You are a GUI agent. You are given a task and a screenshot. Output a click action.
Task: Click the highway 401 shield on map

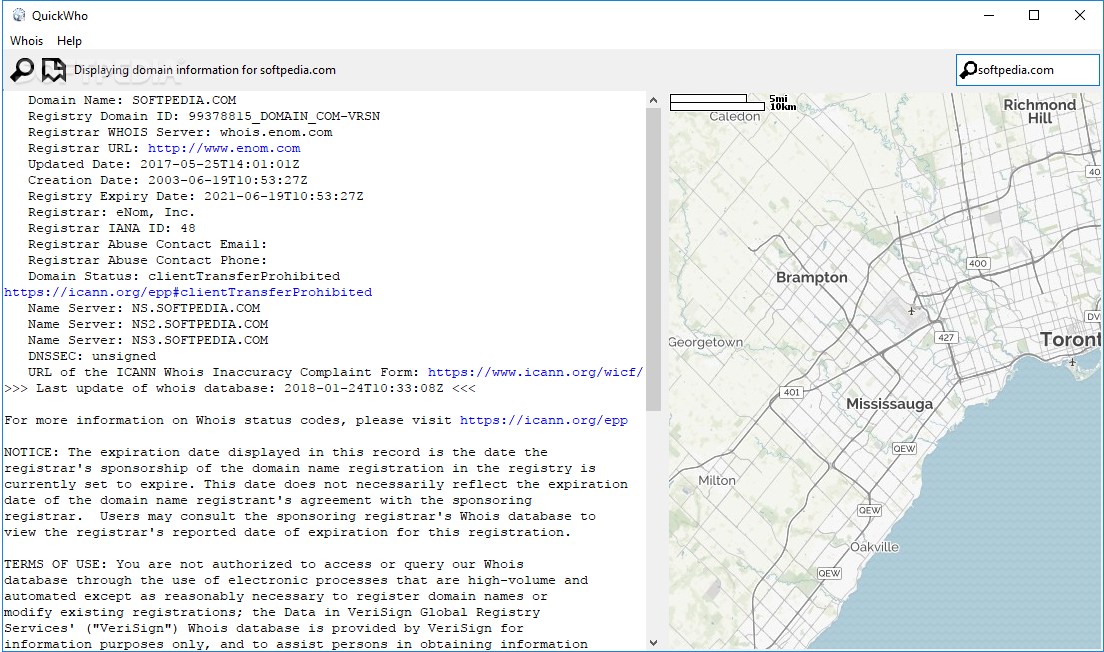pos(791,392)
